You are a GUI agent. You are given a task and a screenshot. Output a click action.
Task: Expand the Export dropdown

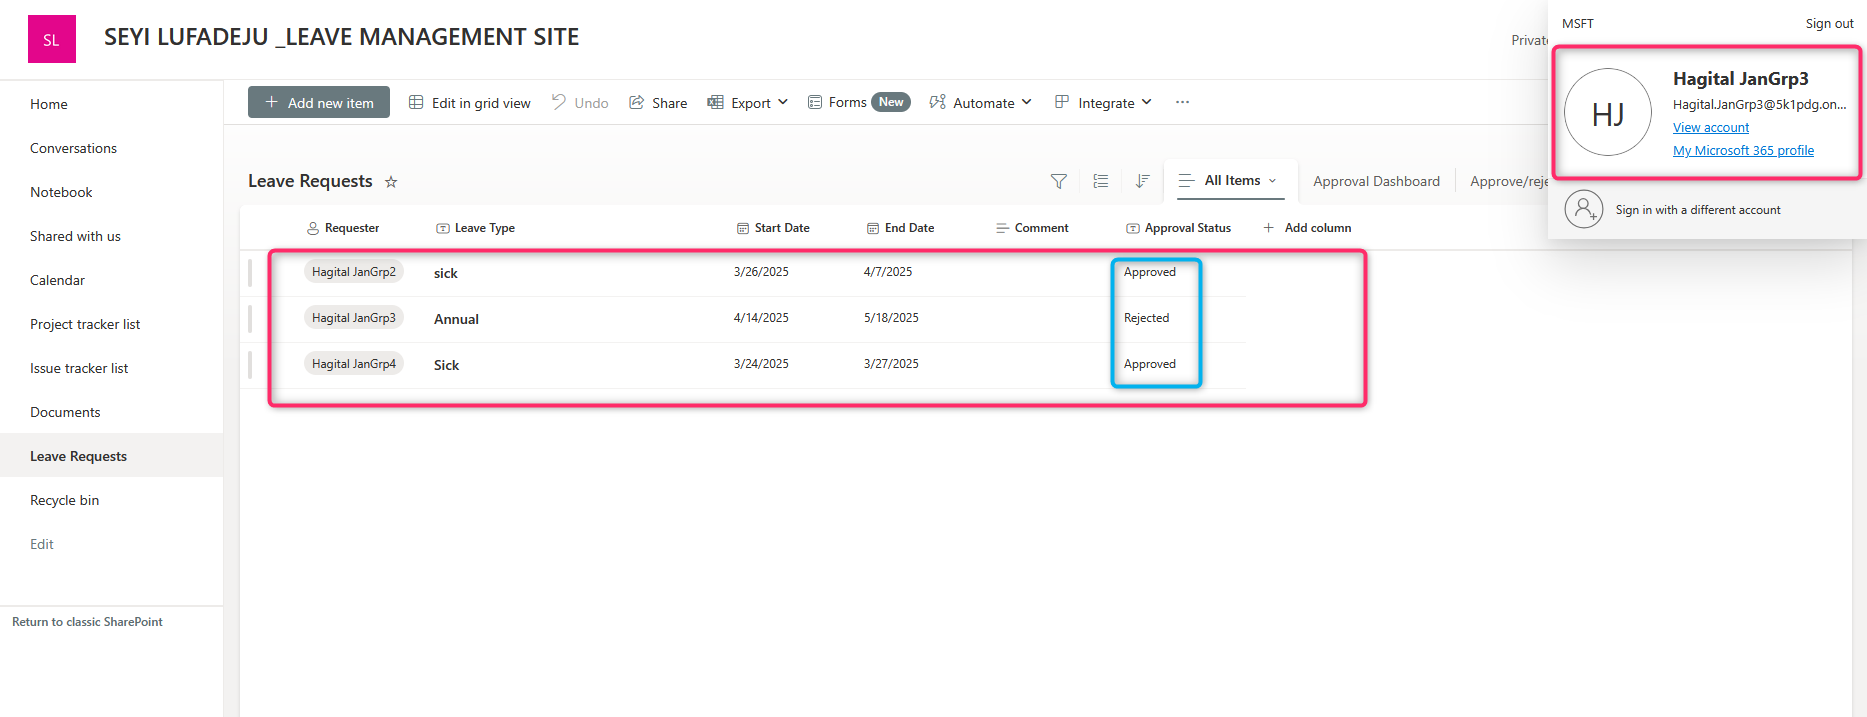click(x=748, y=103)
